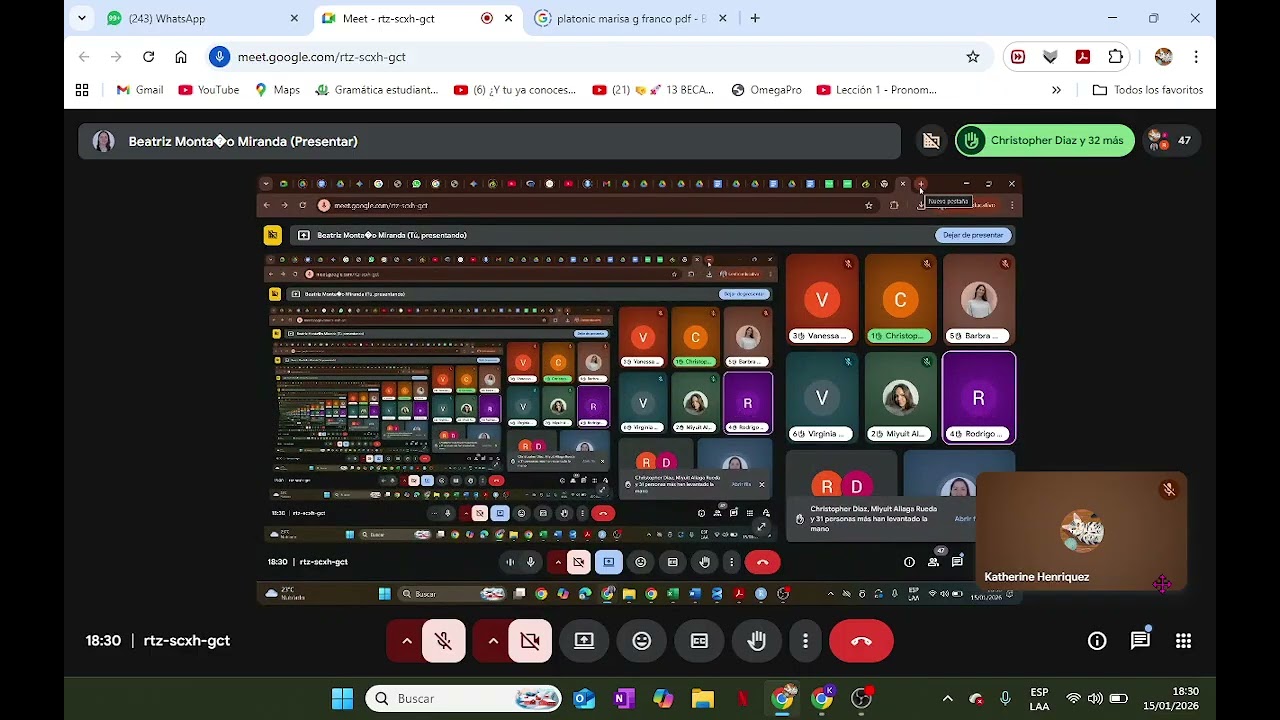Open the Adobe Acrobat extension
The height and width of the screenshot is (720, 1280).
(1082, 57)
